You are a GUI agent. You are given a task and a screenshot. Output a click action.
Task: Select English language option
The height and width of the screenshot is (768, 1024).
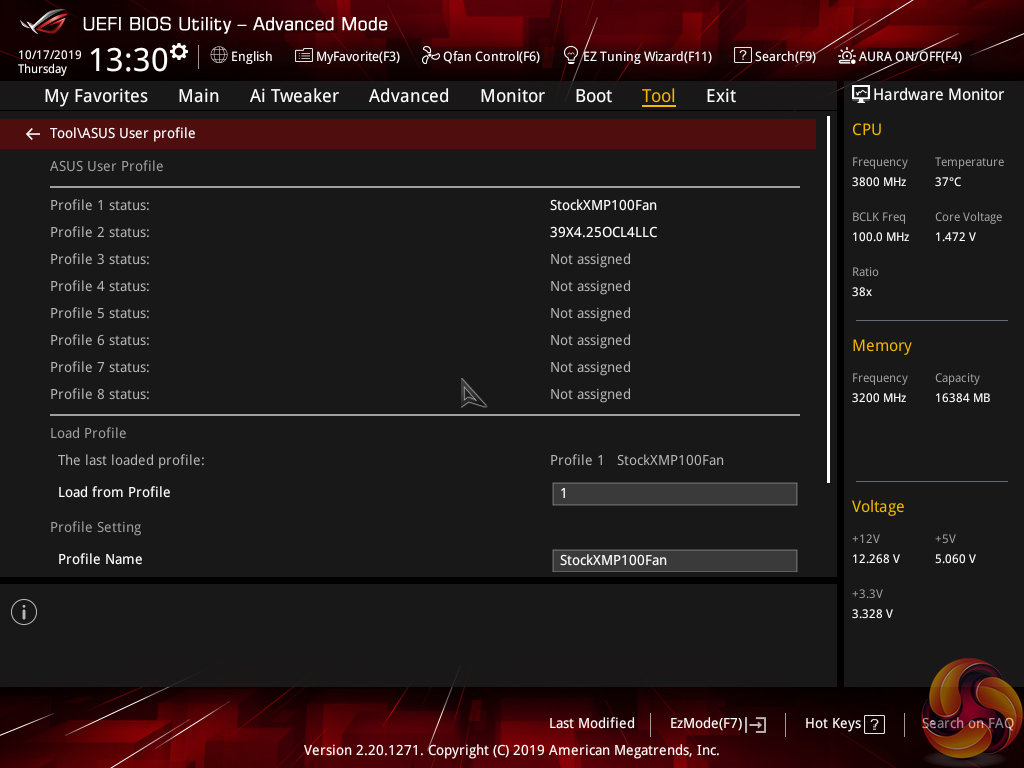tap(251, 57)
